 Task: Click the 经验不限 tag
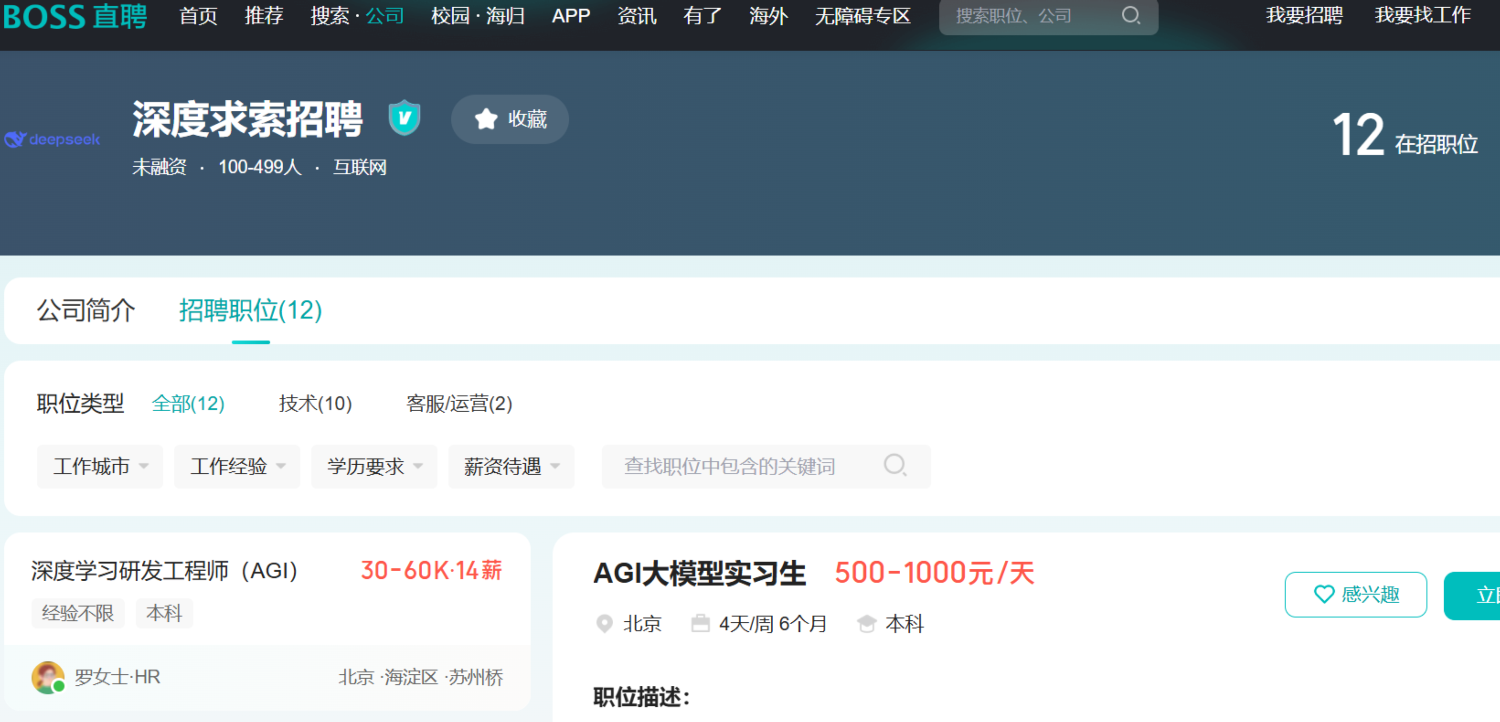pyautogui.click(x=78, y=613)
